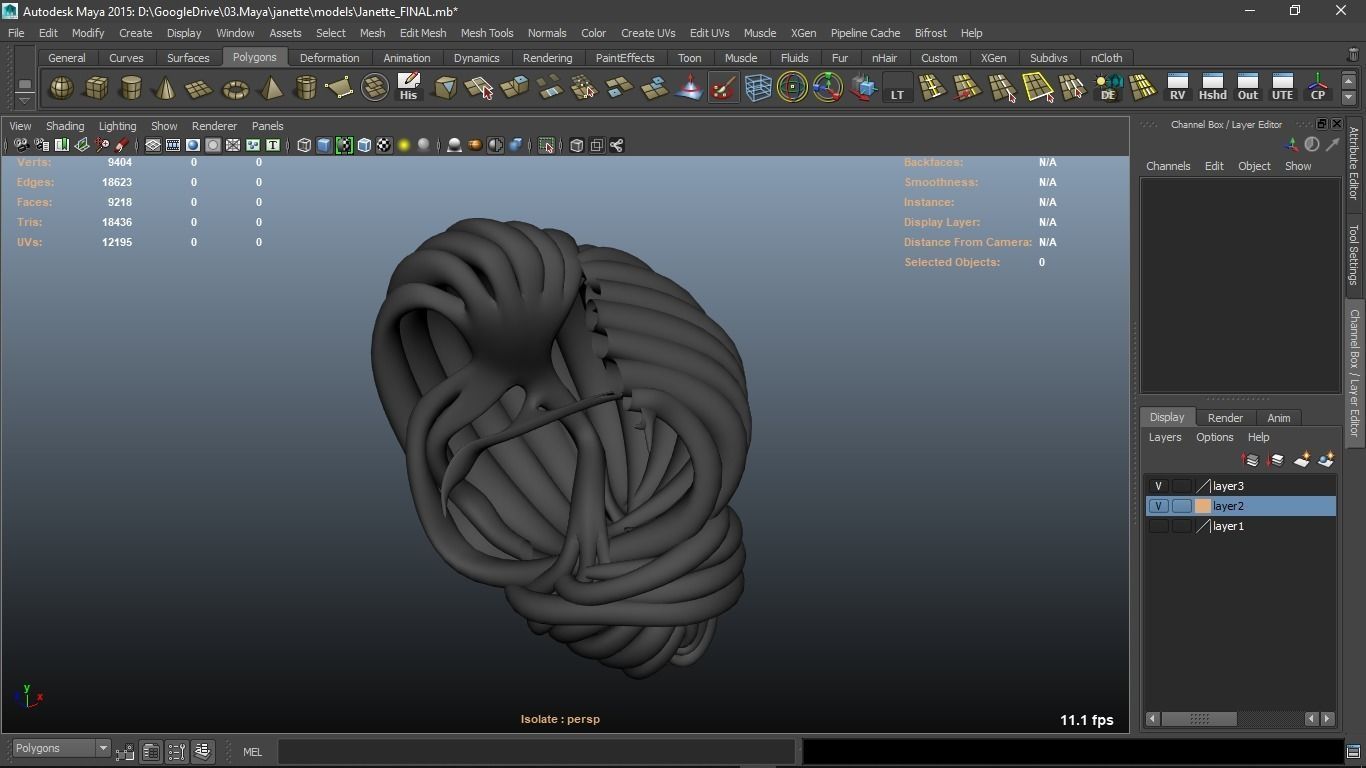
Task: Switch to the Rendering shelf tab
Action: (547, 58)
